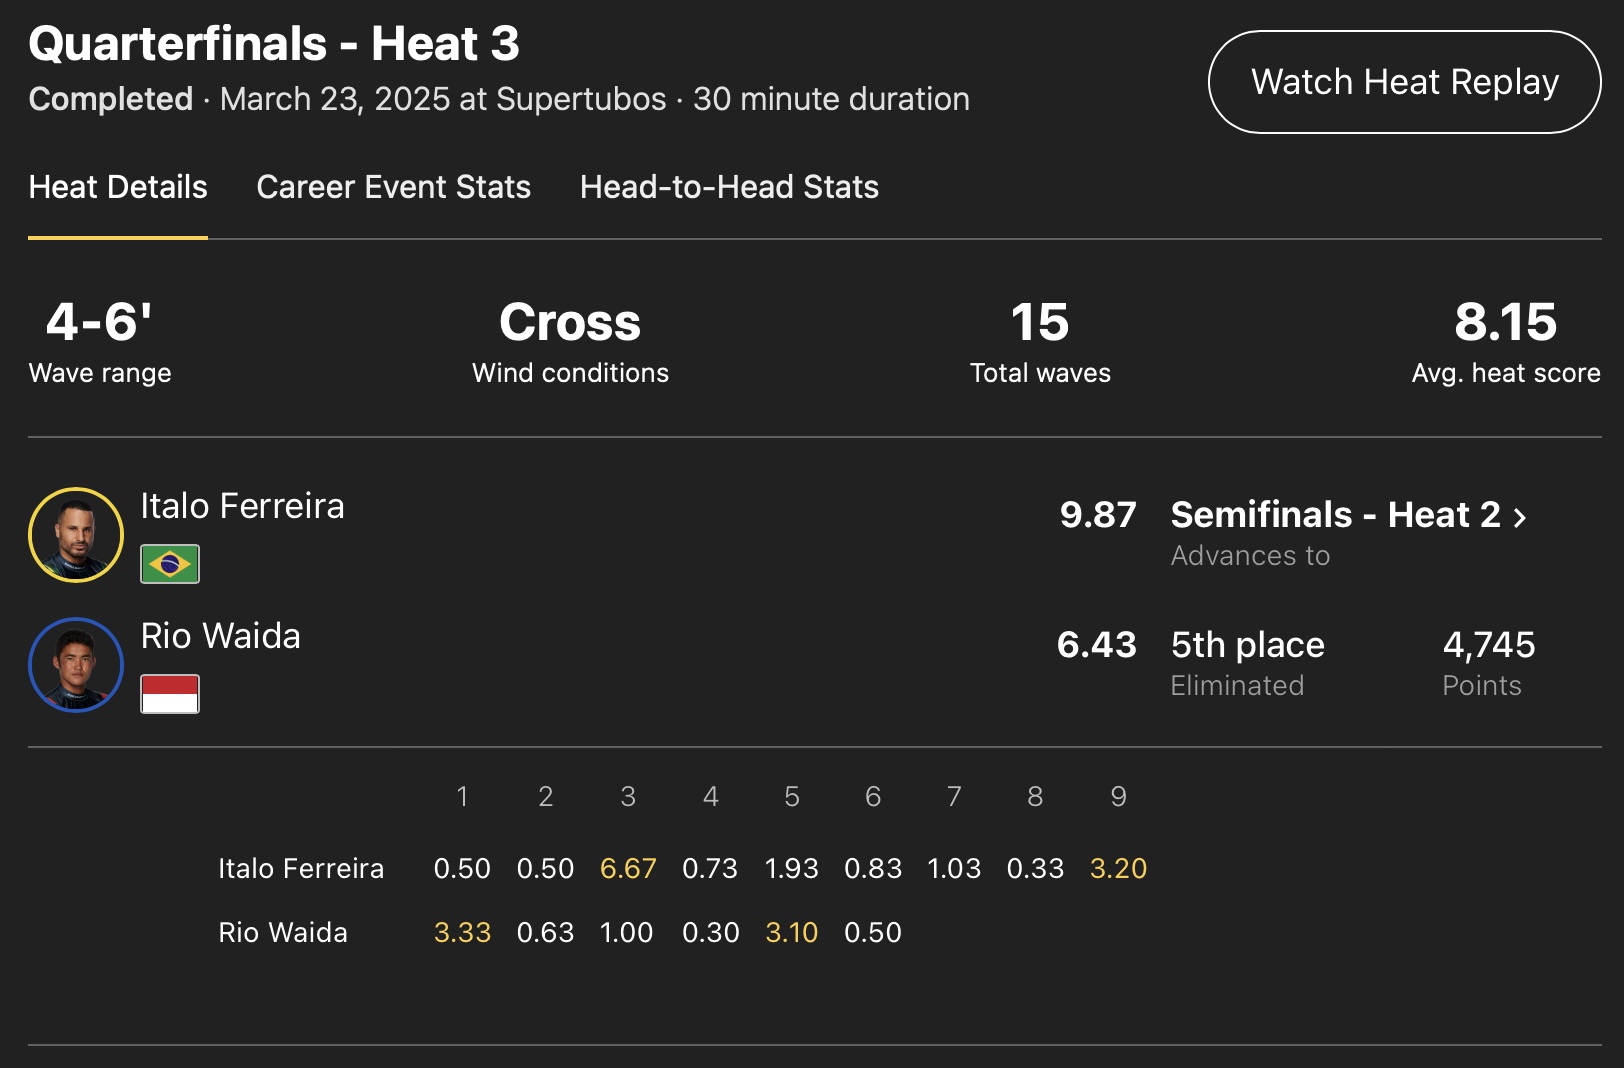Click Italo Ferreira row label in score table
This screenshot has height=1068, width=1624.
(x=301, y=868)
